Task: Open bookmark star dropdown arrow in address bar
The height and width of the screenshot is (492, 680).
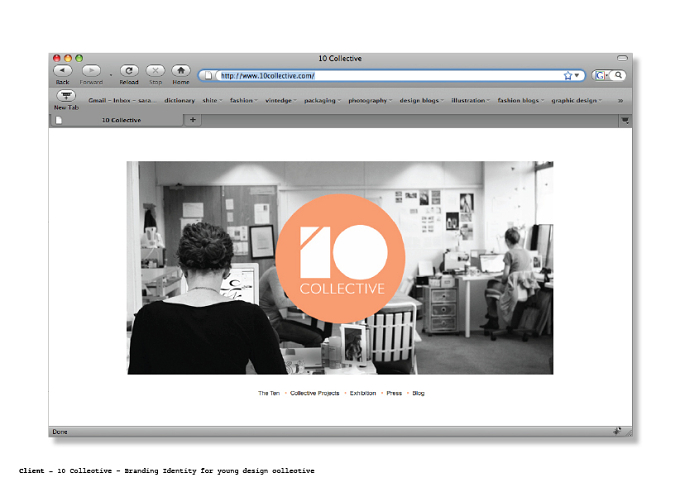Action: click(x=577, y=75)
